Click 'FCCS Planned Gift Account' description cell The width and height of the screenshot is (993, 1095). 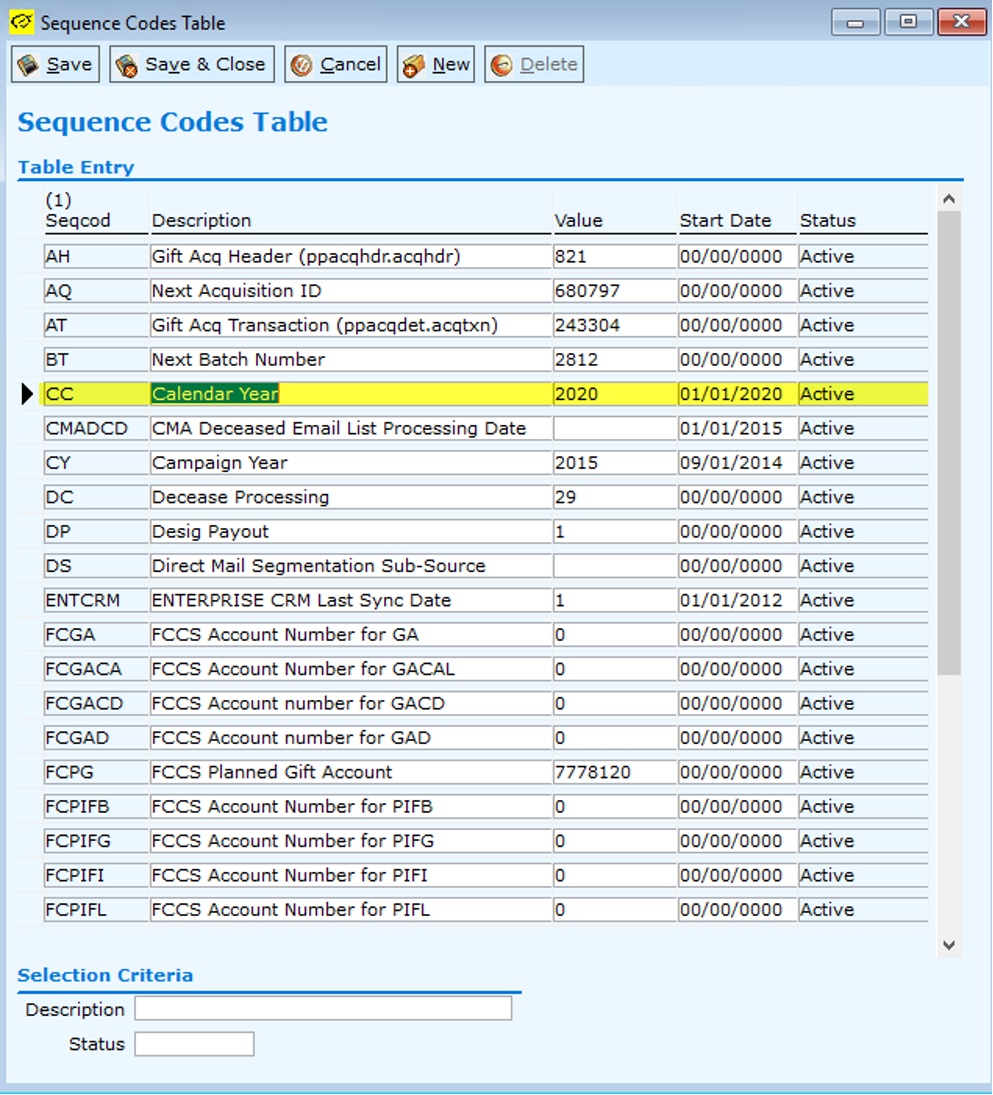pyautogui.click(x=351, y=772)
